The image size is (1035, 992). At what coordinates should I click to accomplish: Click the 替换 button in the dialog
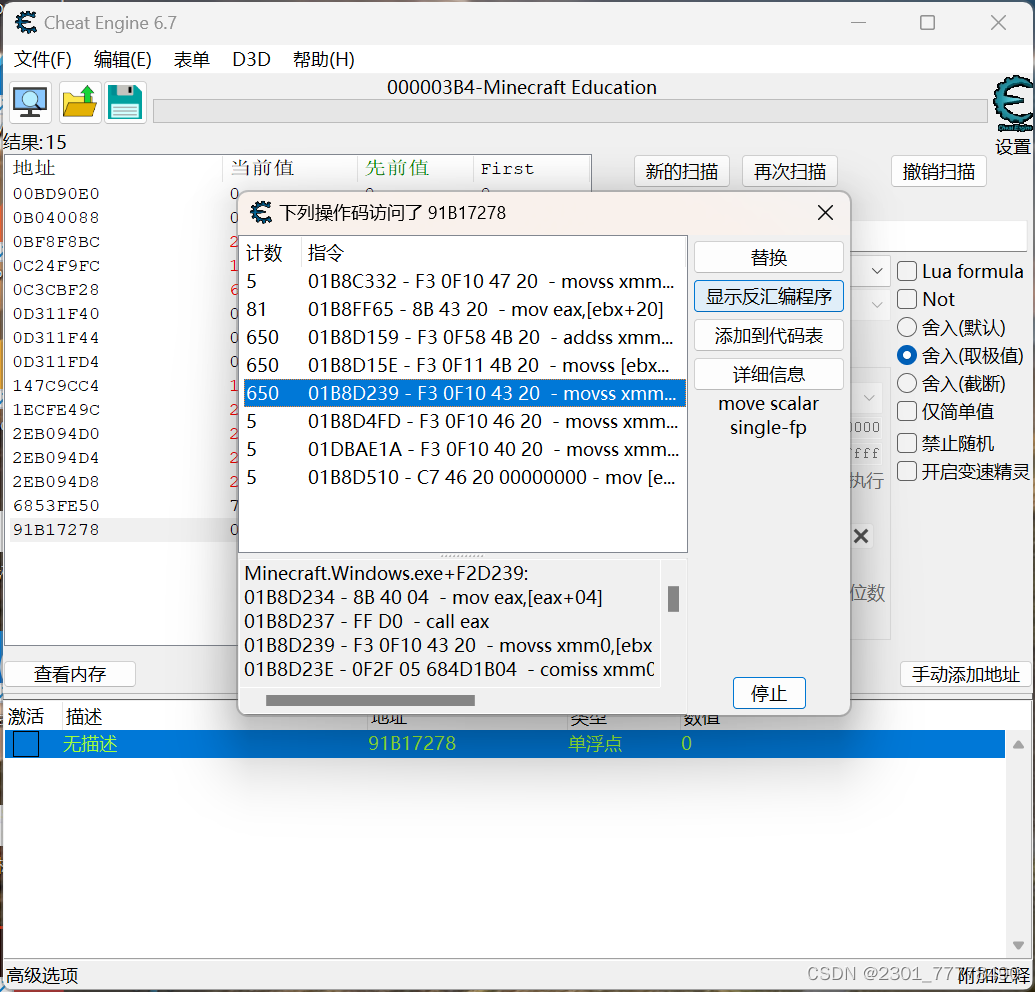tap(768, 257)
